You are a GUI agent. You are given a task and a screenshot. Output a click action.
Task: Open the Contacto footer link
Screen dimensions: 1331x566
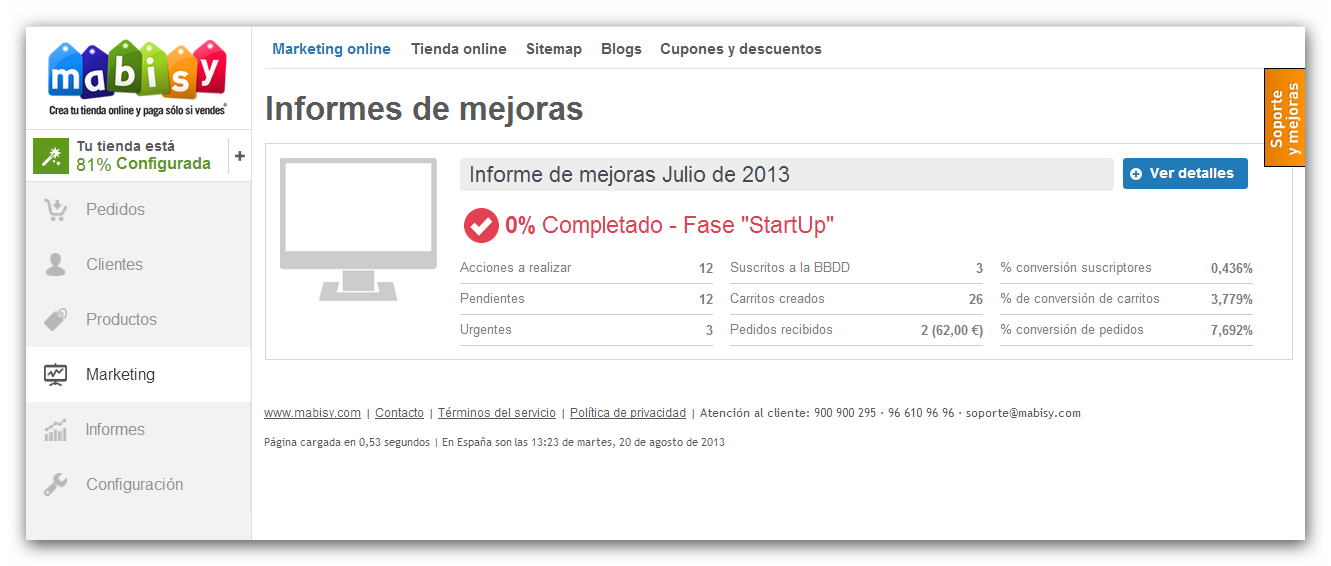pos(399,413)
